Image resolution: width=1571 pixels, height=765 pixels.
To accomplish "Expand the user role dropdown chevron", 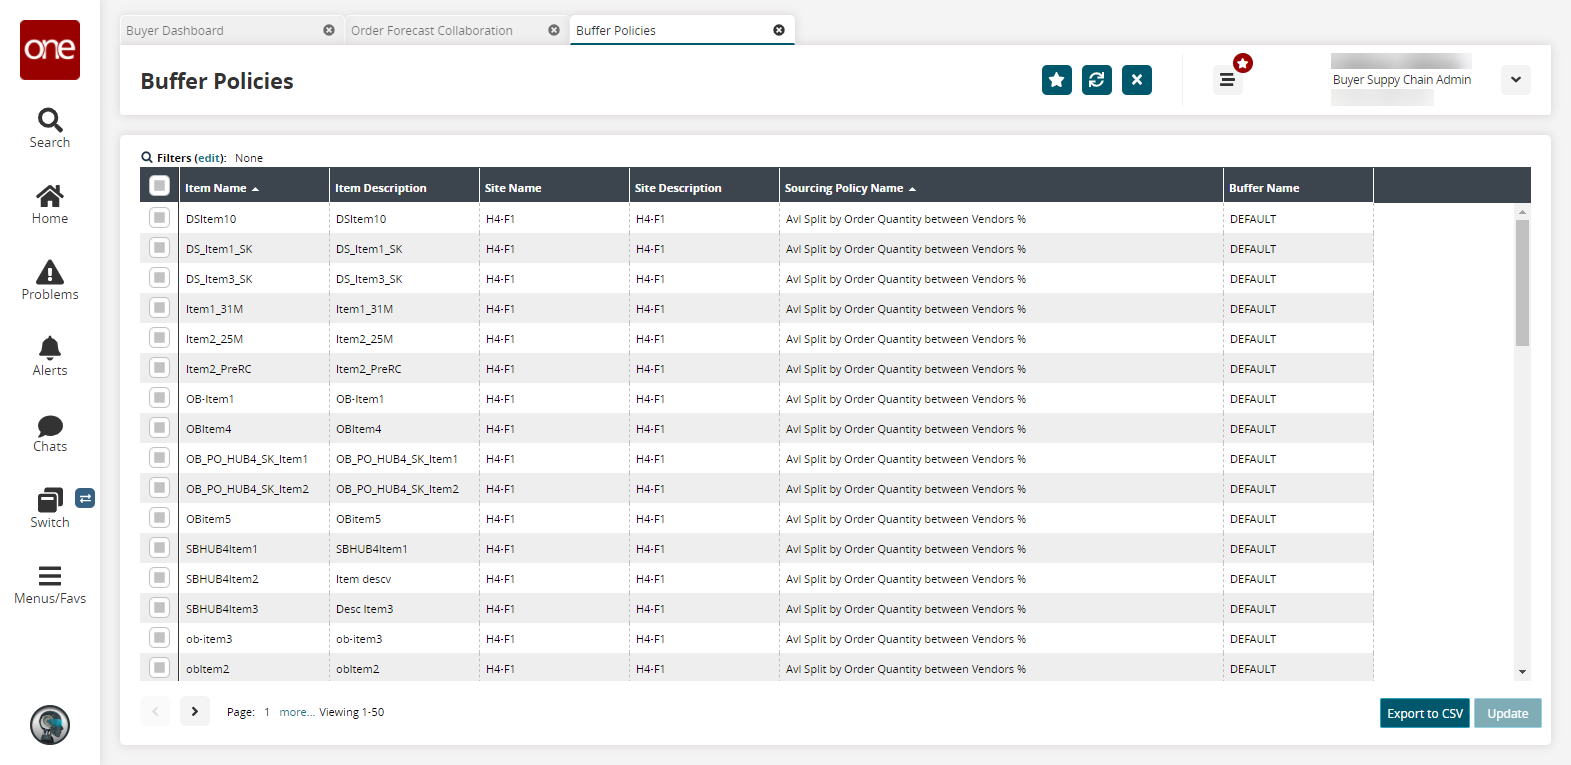I will [x=1515, y=80].
